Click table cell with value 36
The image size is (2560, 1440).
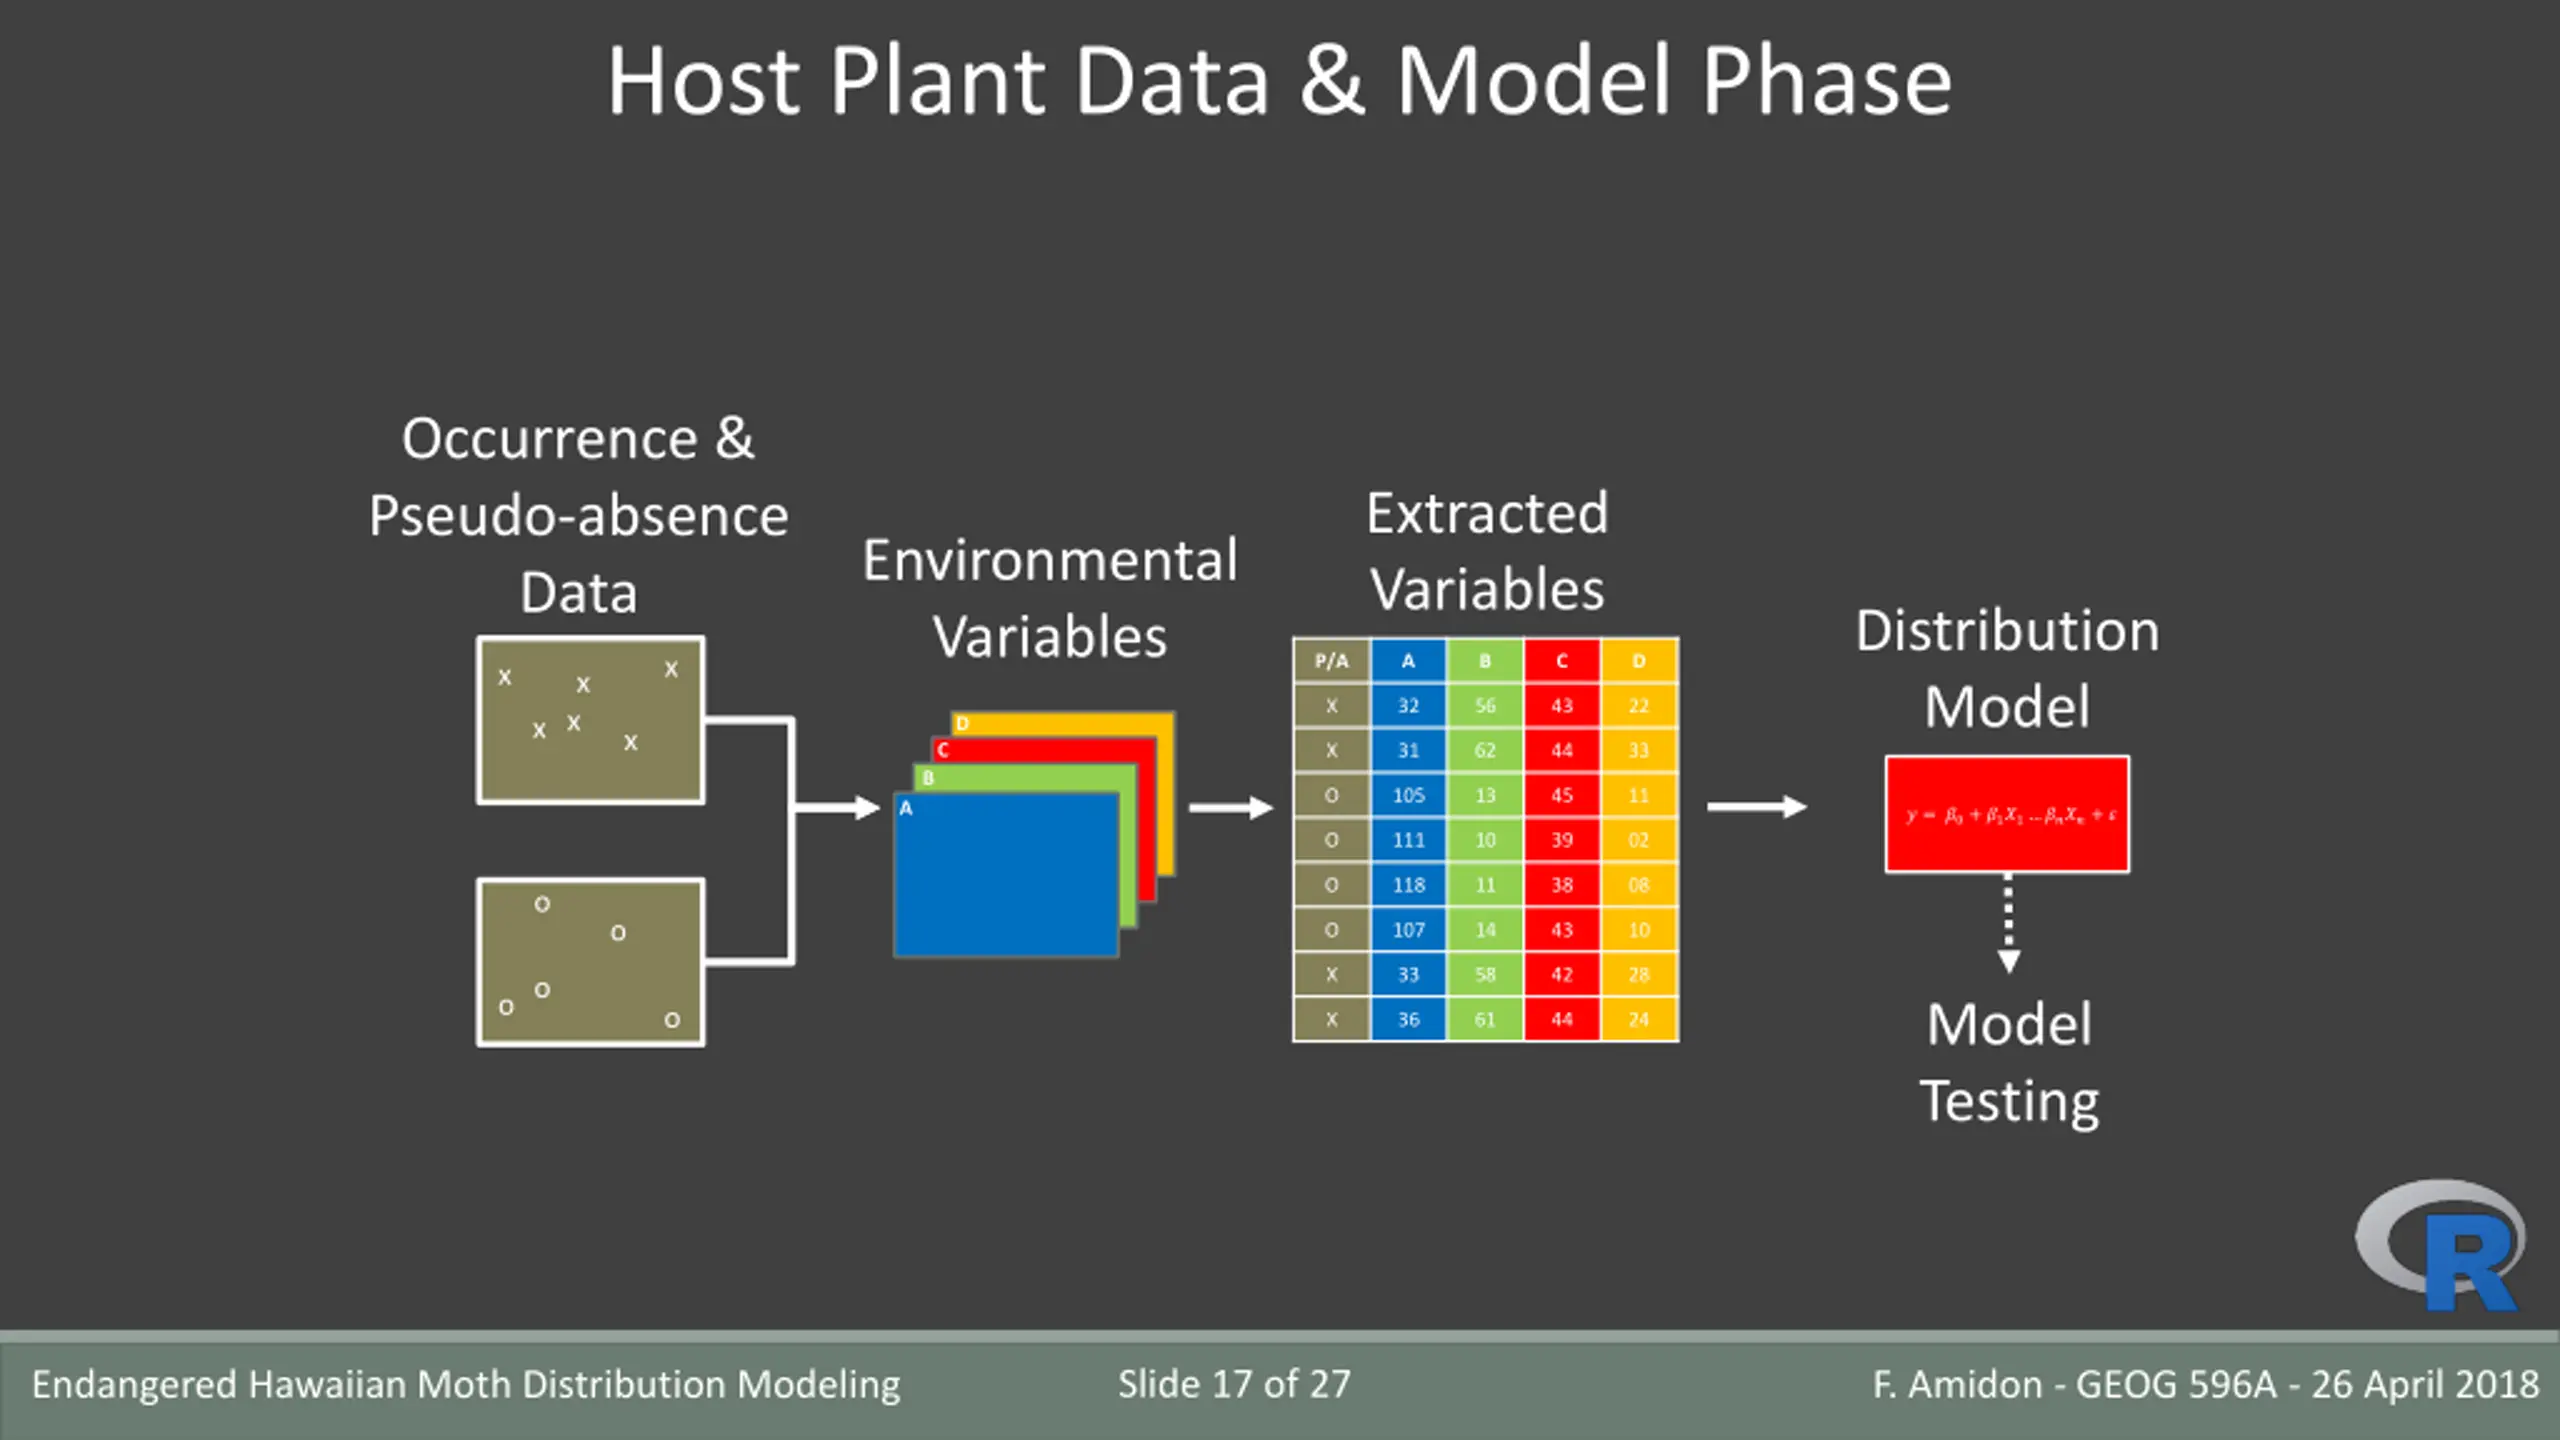pos(1408,1020)
